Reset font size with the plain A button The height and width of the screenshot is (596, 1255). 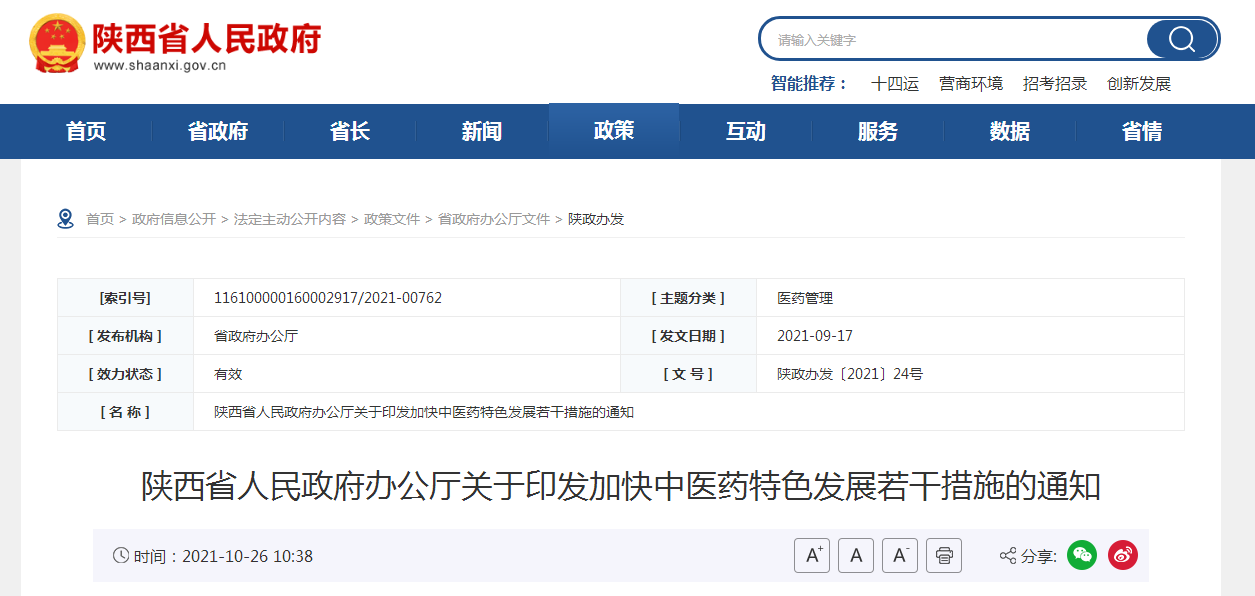pyautogui.click(x=856, y=556)
